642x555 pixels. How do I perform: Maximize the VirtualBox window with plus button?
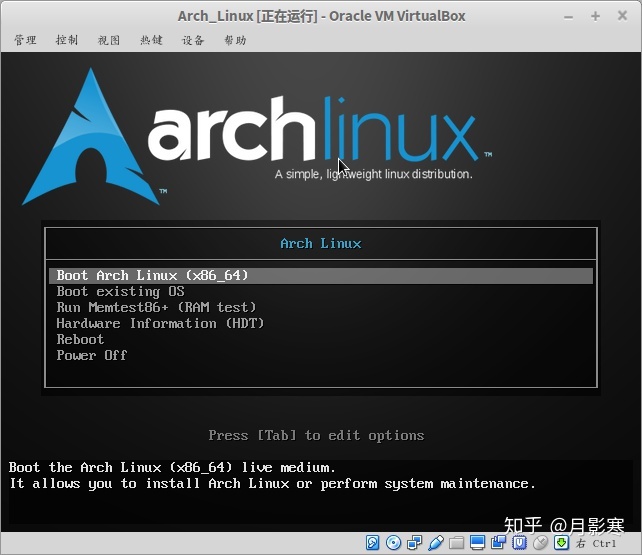pyautogui.click(x=595, y=16)
